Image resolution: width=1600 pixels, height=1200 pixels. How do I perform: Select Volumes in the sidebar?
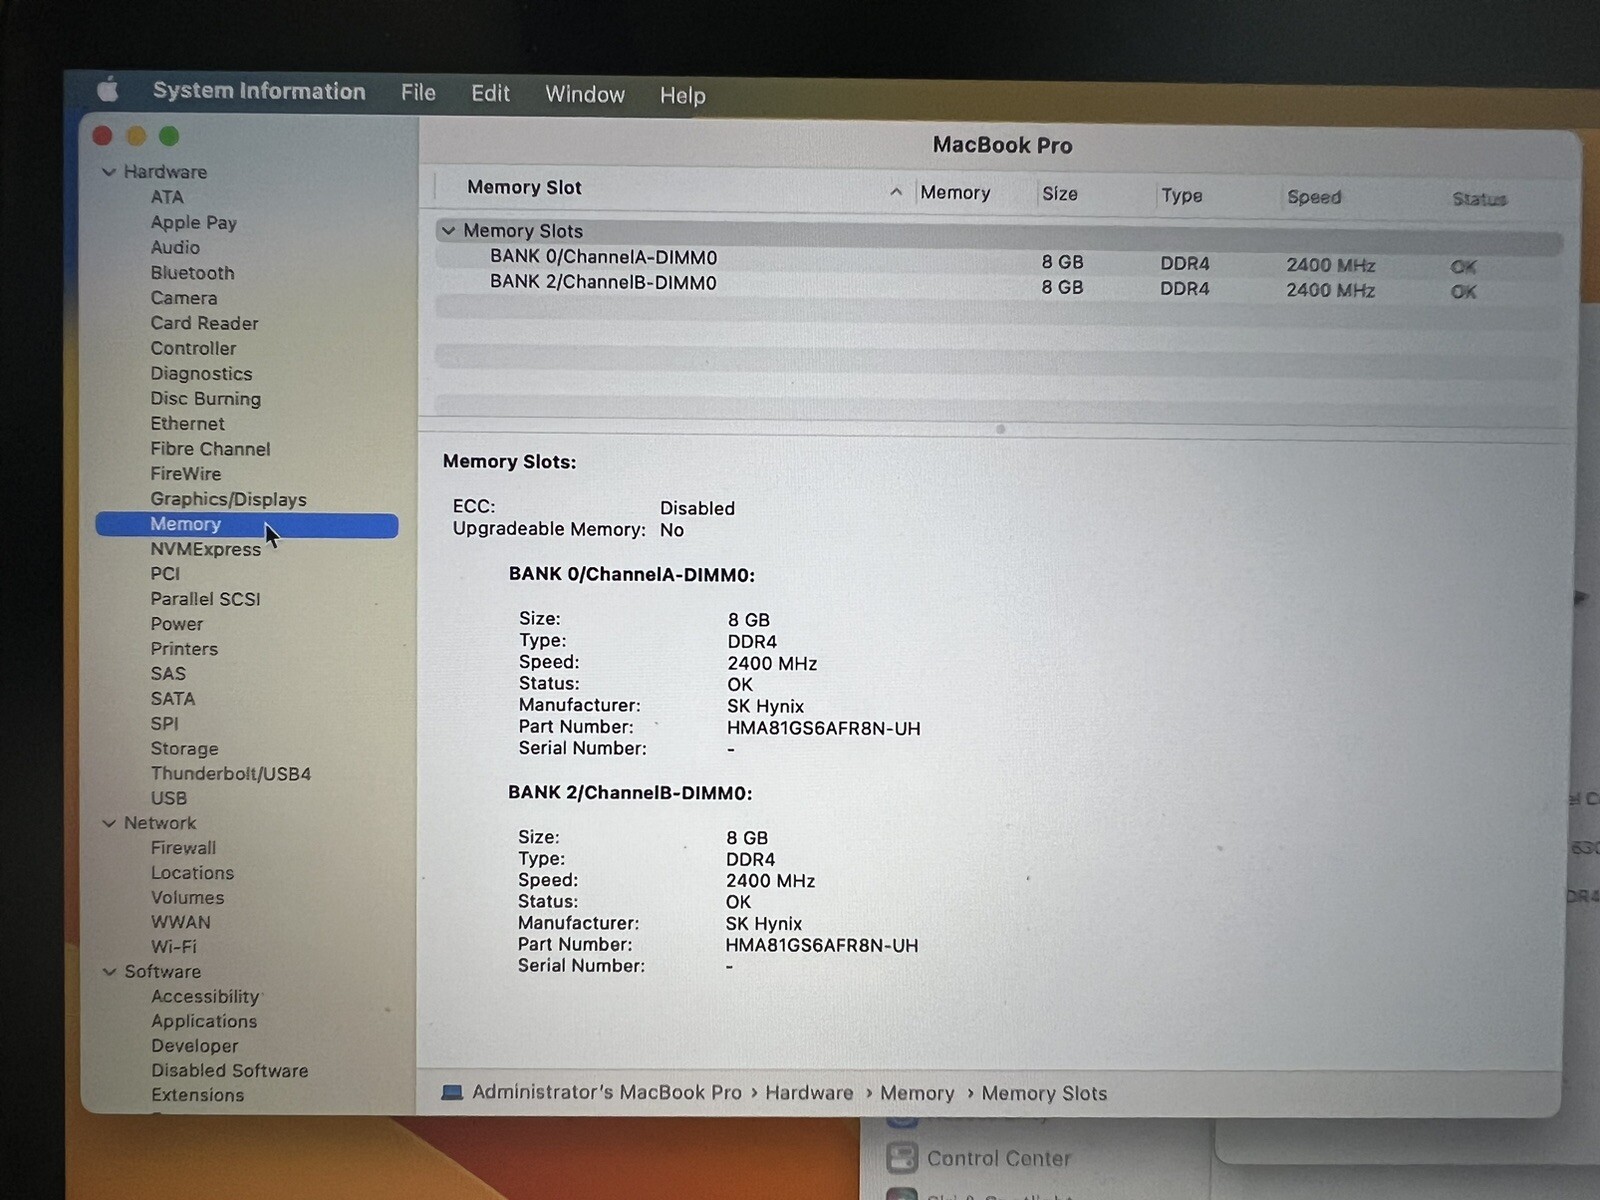(187, 898)
